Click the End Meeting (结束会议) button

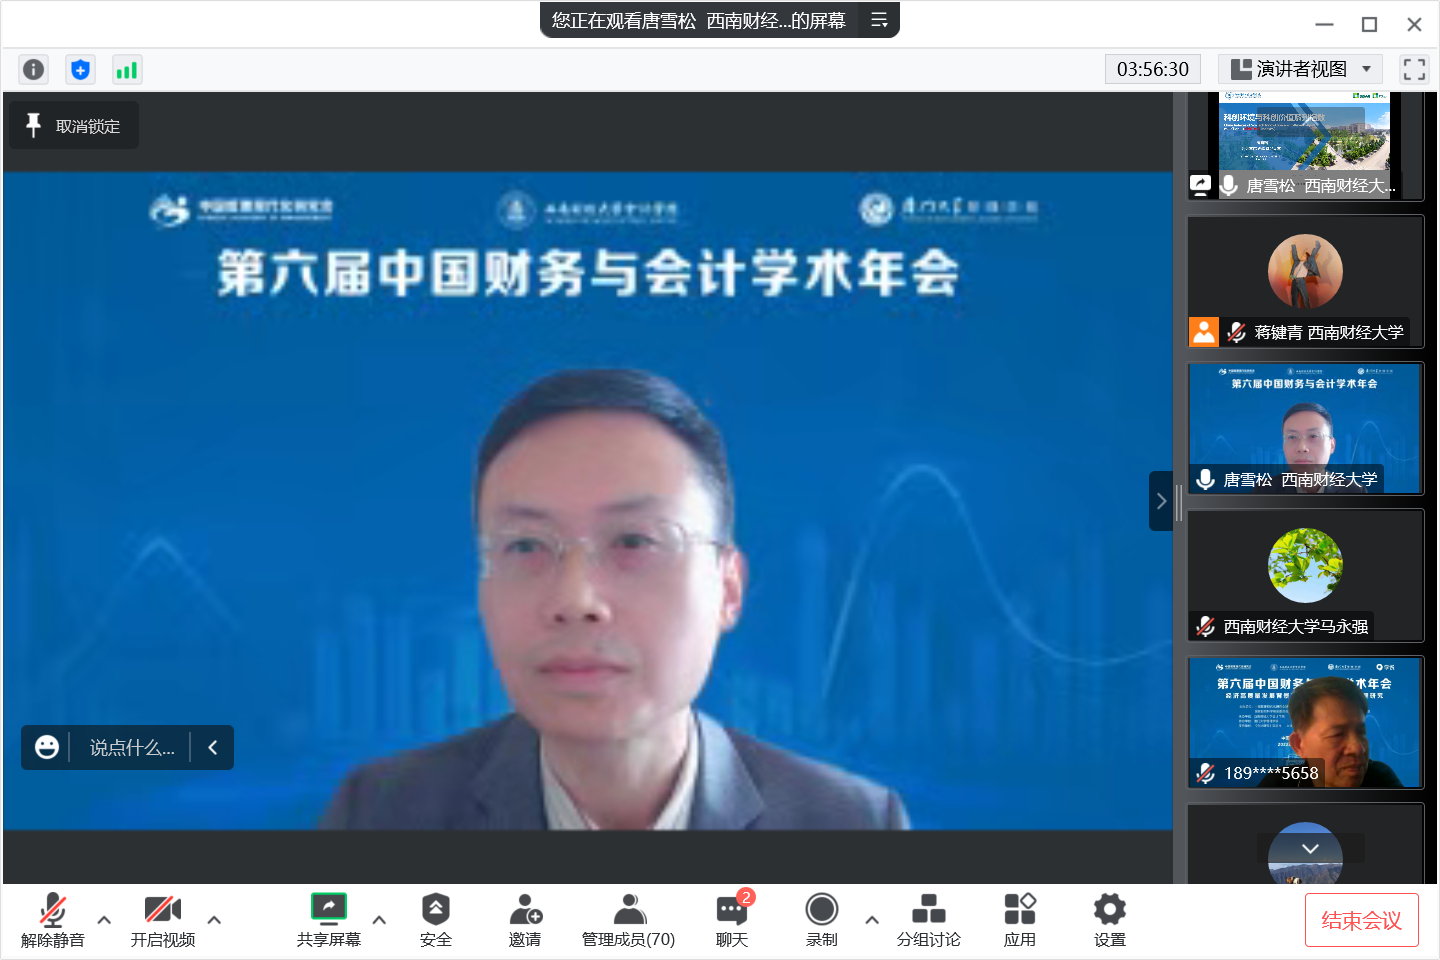click(1361, 920)
